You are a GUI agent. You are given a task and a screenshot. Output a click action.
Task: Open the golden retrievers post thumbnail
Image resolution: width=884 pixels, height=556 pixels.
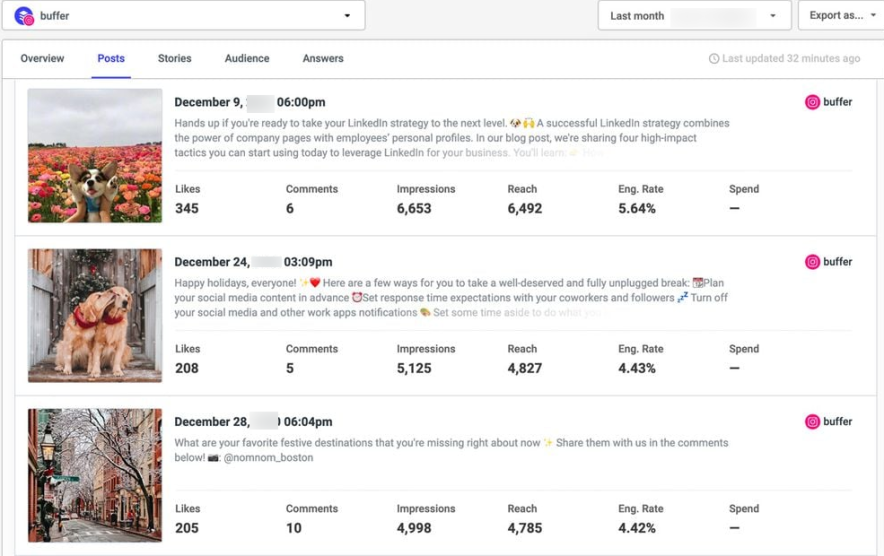tap(95, 316)
